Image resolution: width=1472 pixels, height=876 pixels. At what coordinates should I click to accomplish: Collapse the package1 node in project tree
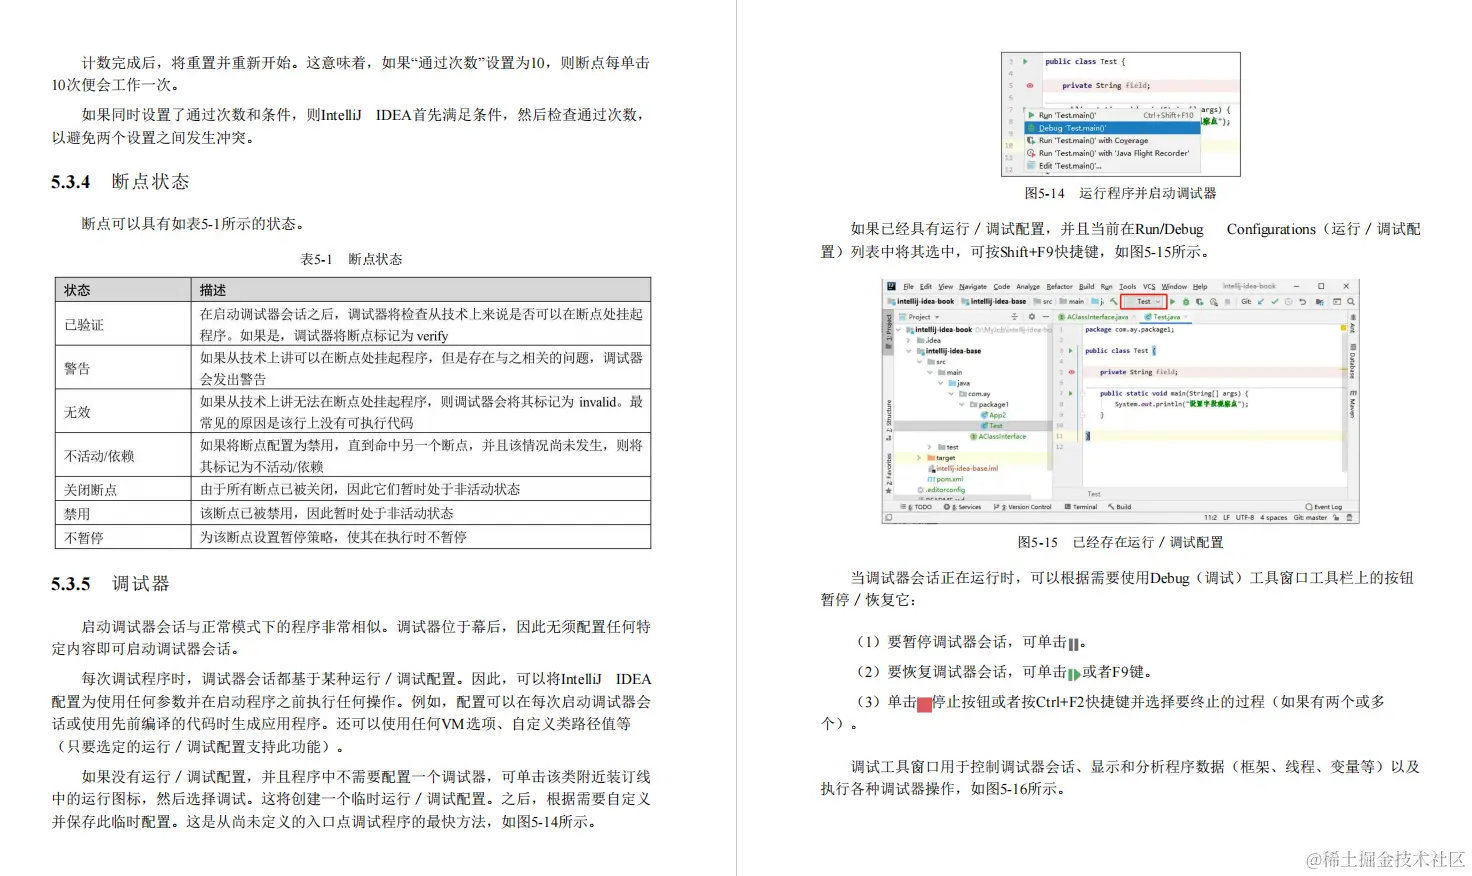click(x=962, y=404)
